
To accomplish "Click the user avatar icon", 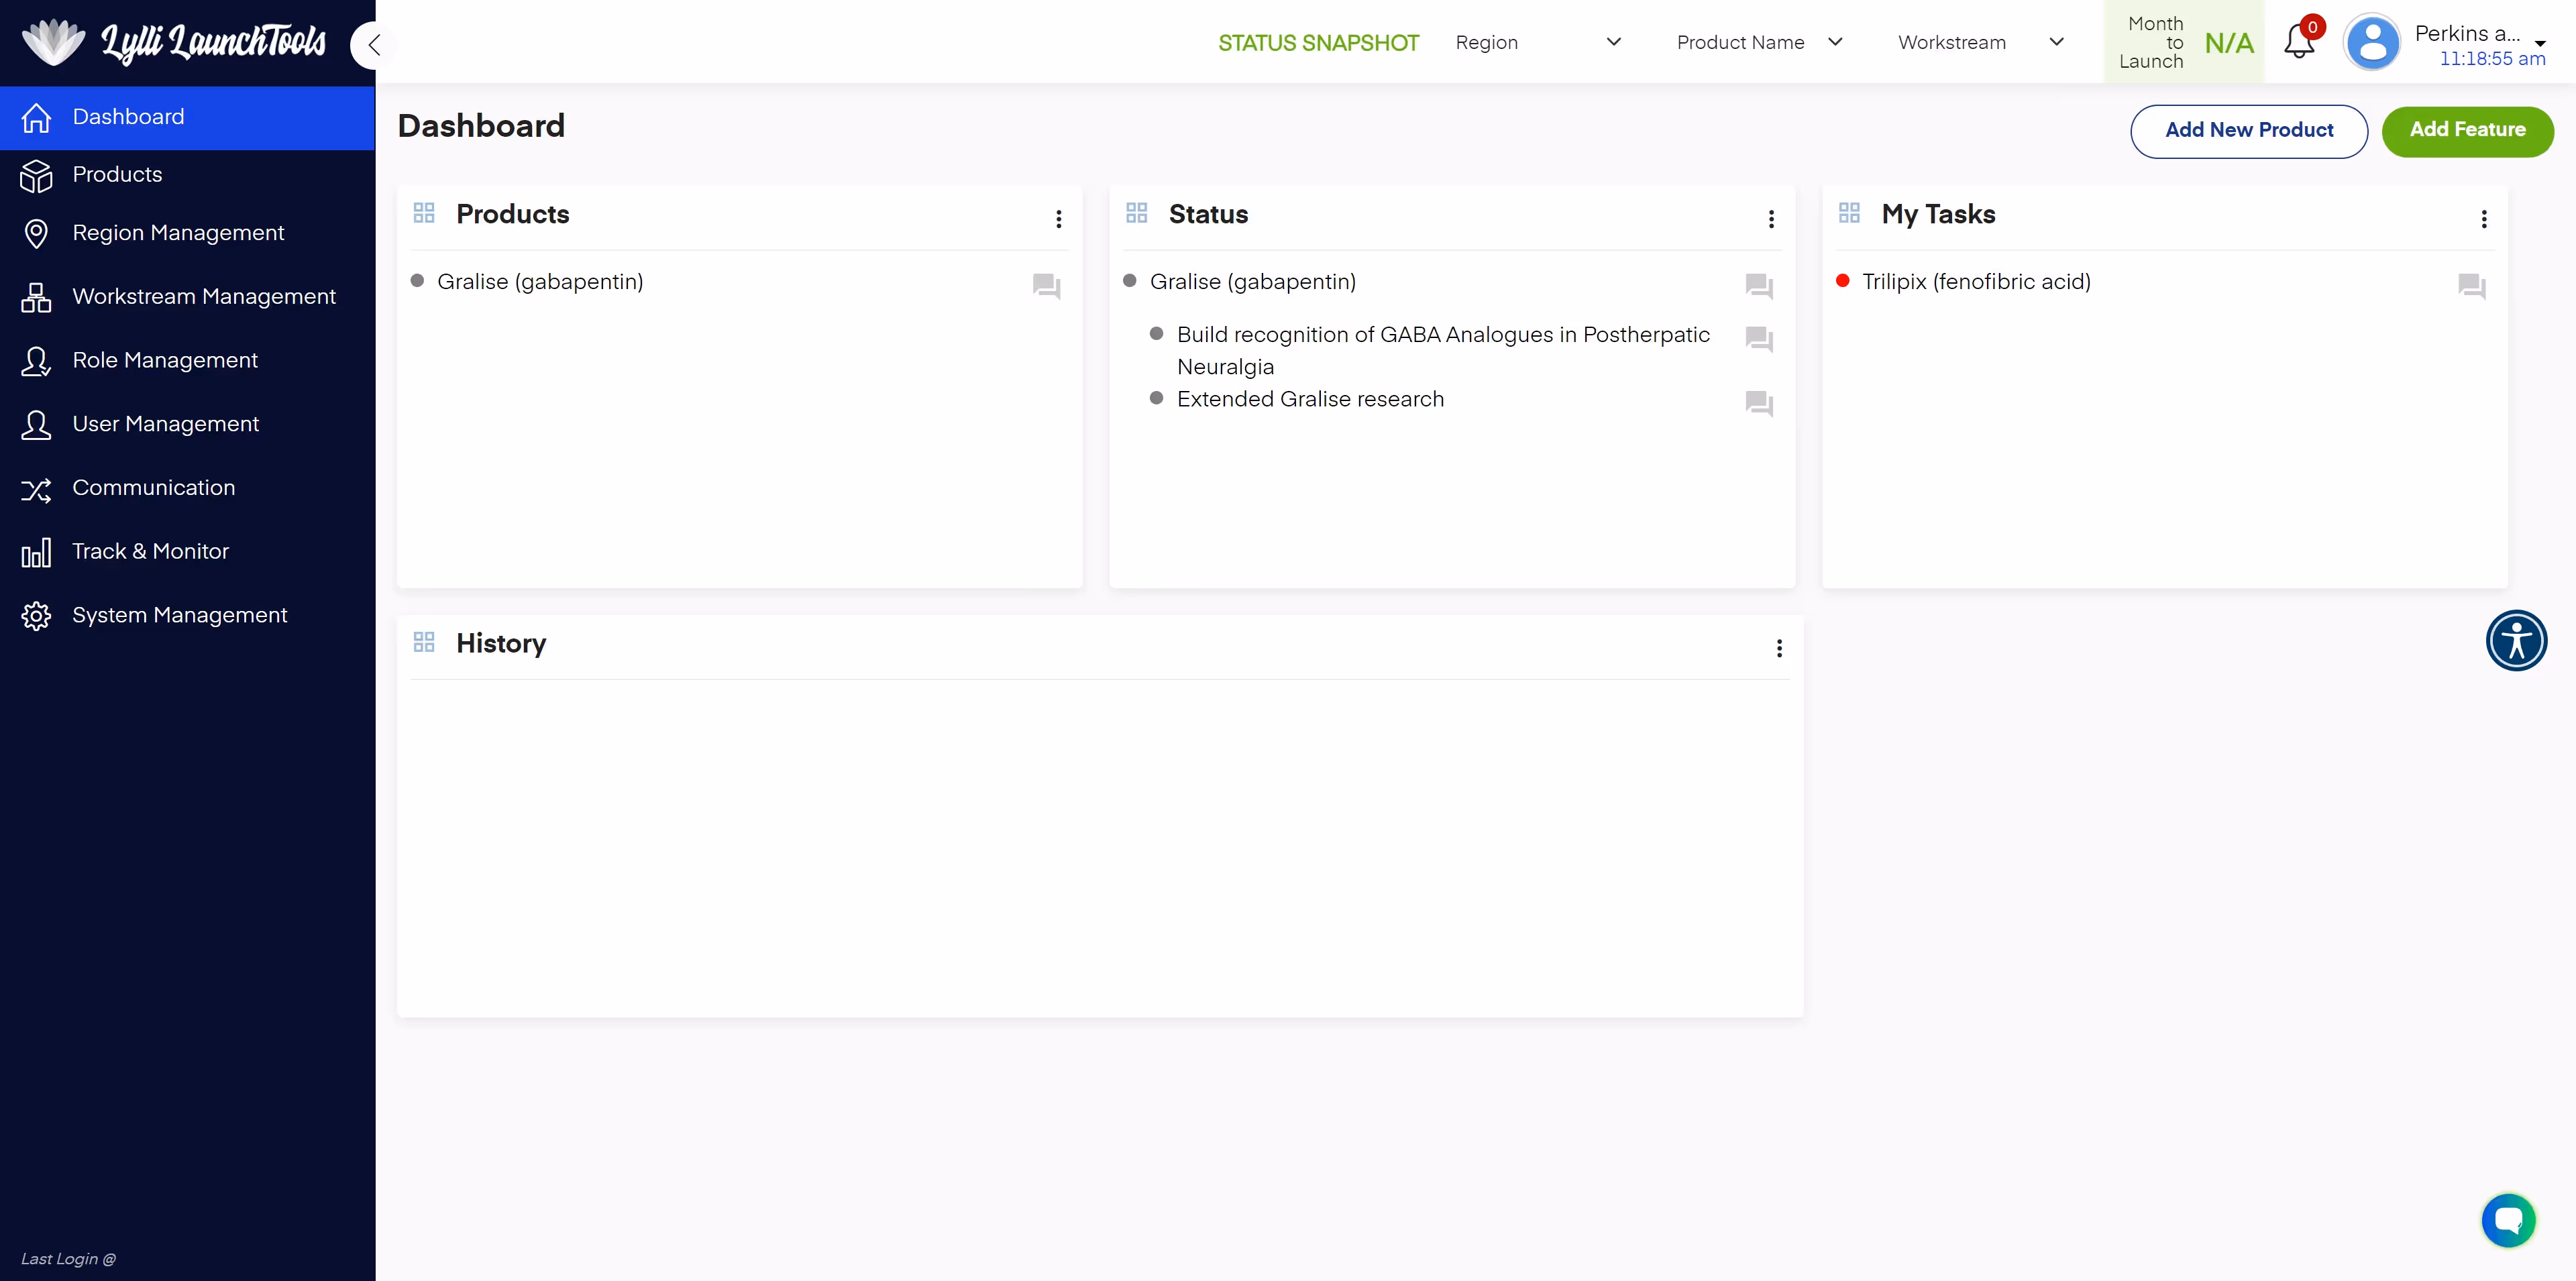I will 2372,43.
